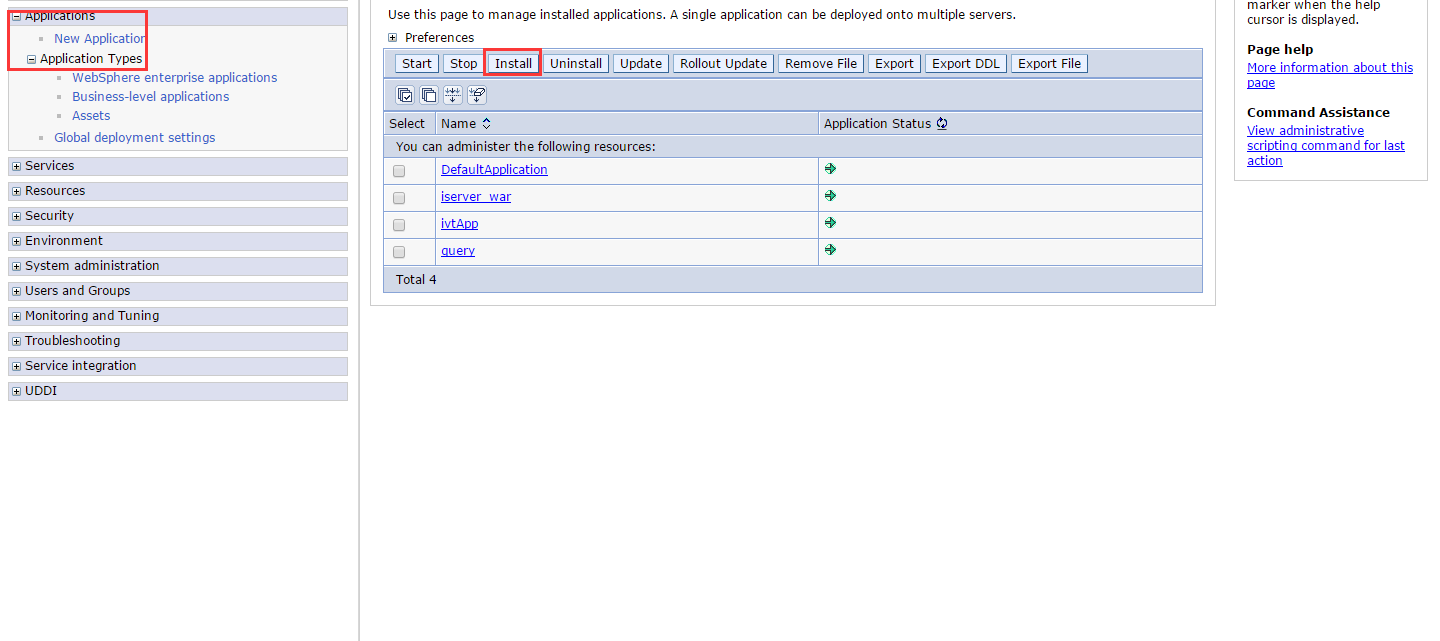Click the green status arrow for ivtApp
Viewport: 1440px width, 641px height.
click(830, 223)
